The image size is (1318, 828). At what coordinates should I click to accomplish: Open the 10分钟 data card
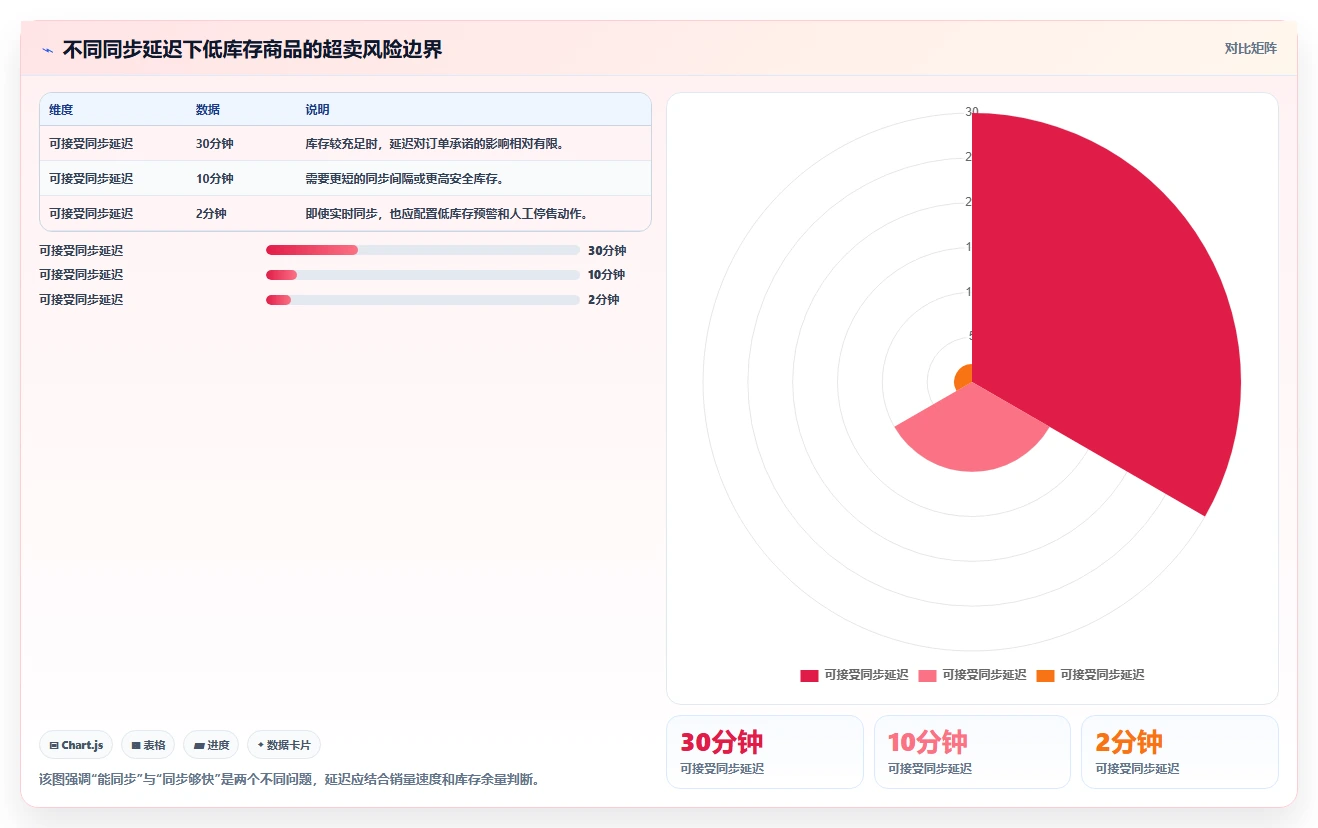(x=972, y=752)
